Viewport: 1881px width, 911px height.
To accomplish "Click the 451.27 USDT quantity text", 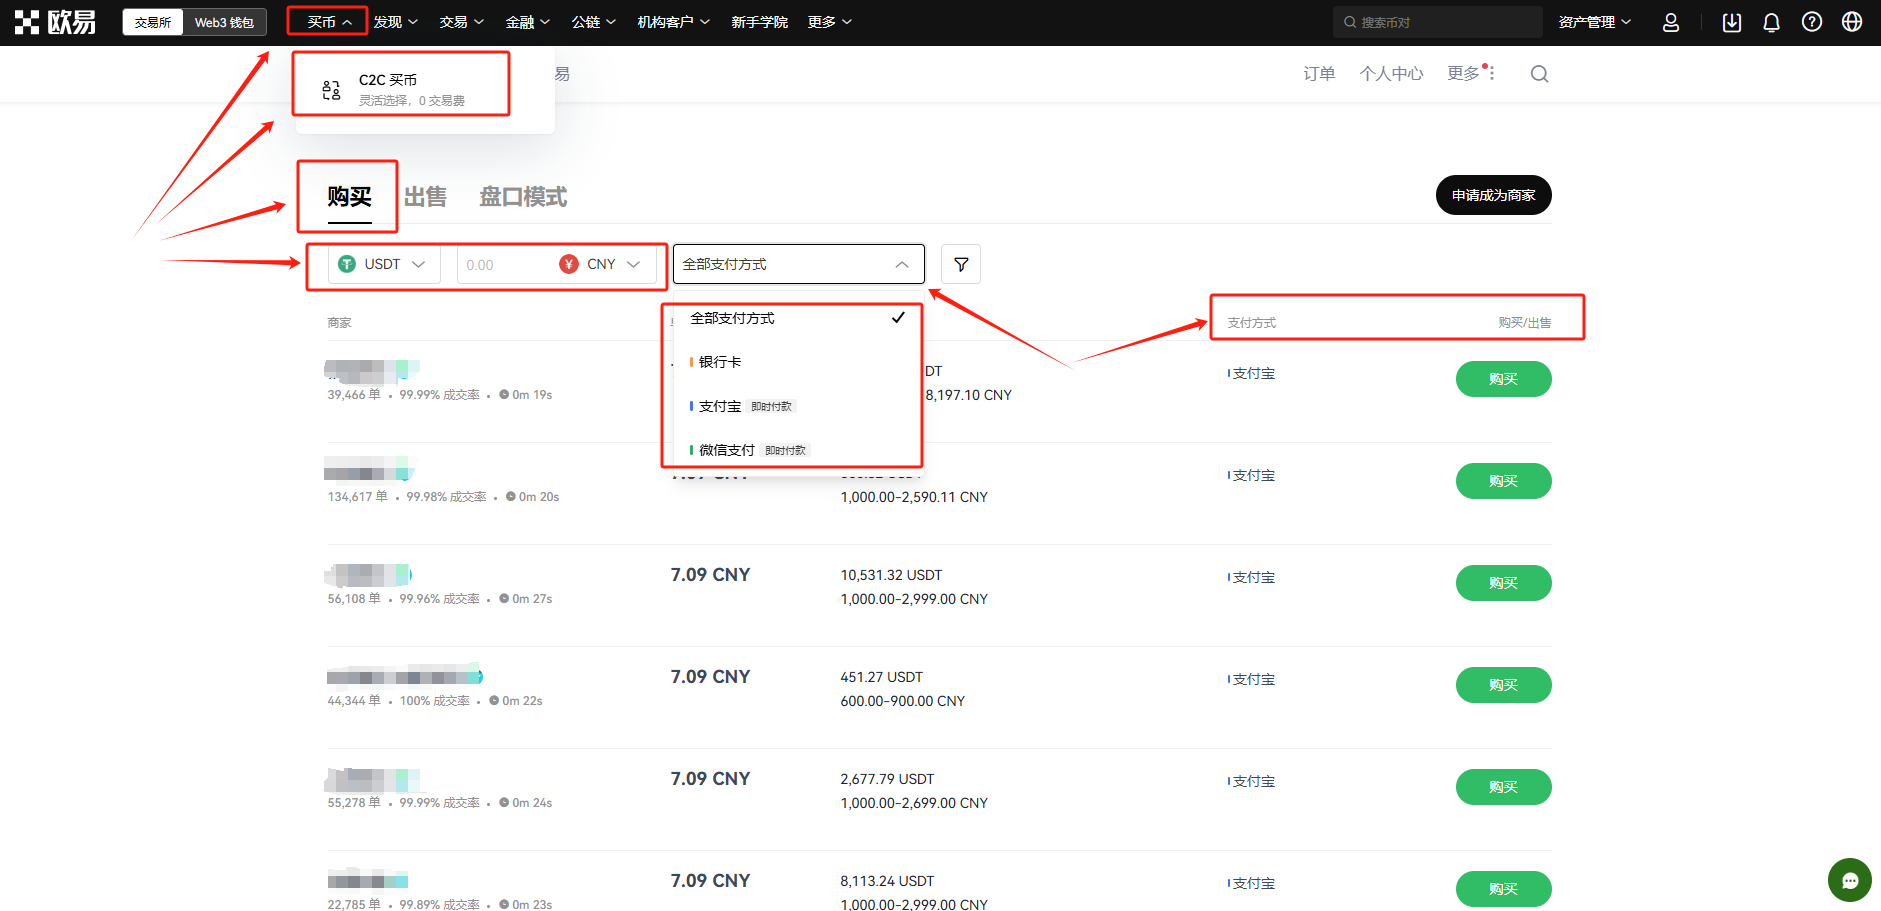I will tap(881, 677).
